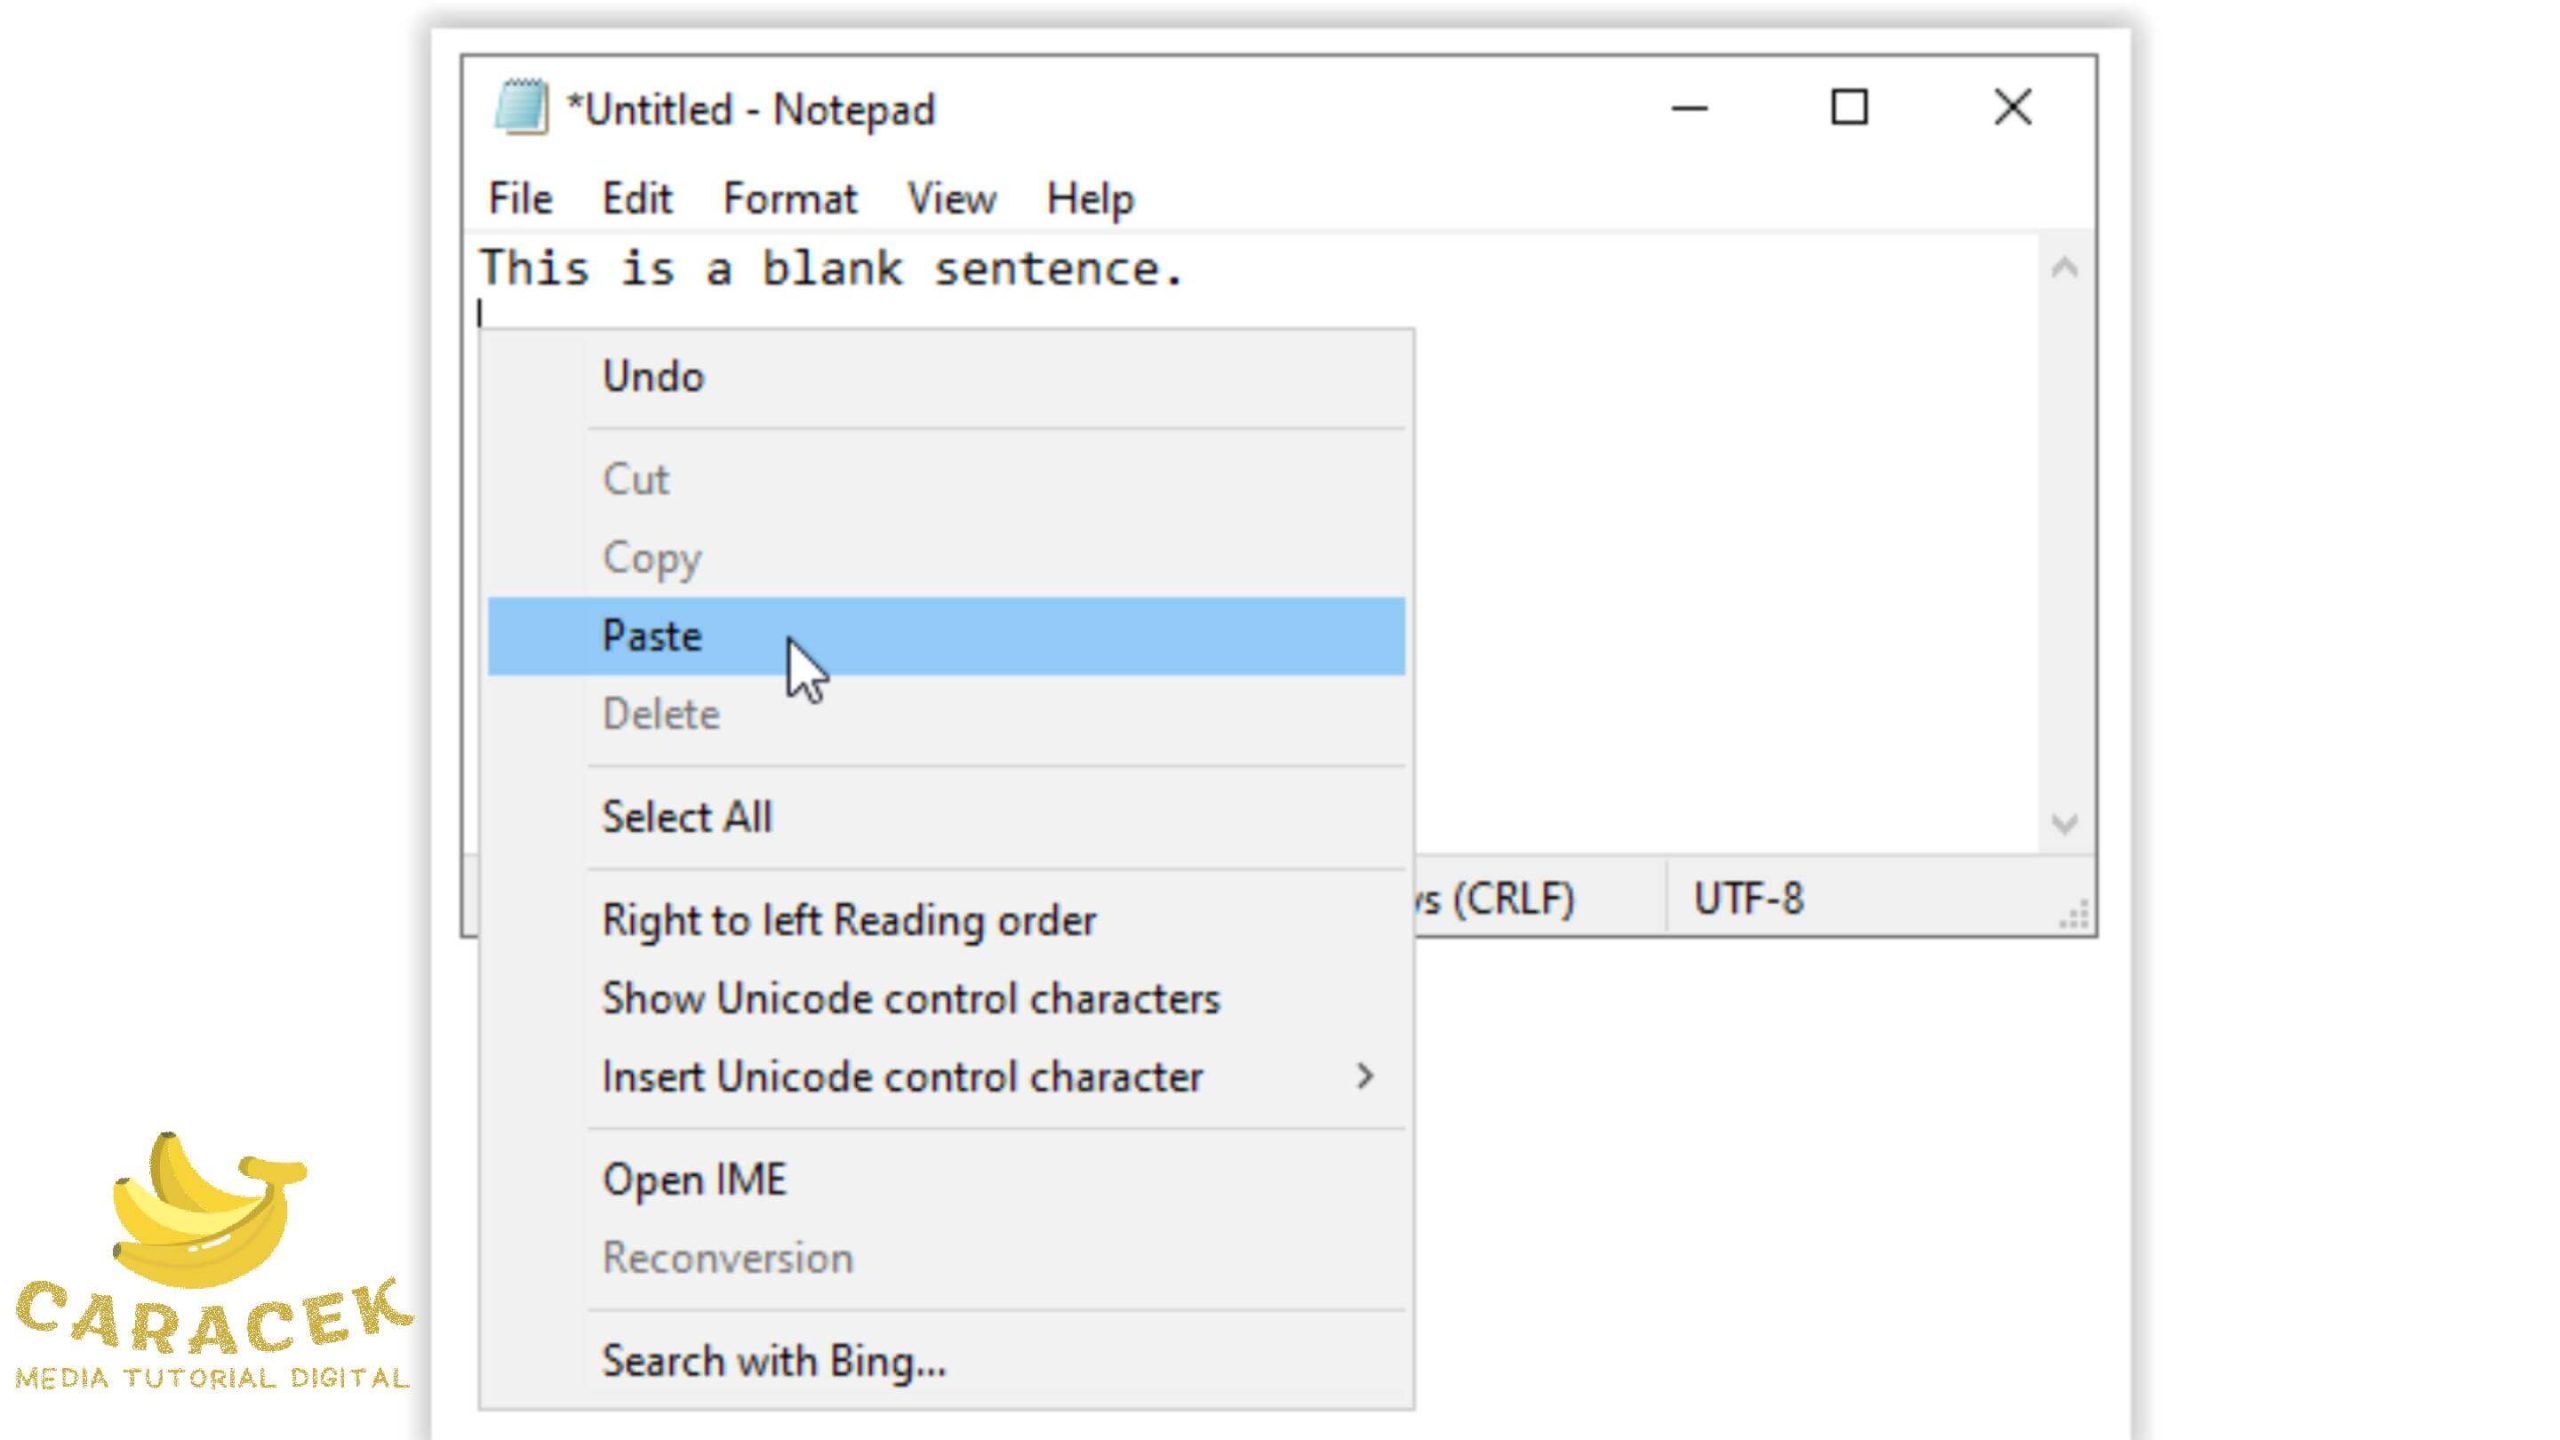This screenshot has height=1440, width=2560.
Task: Click the Undo option in context menu
Action: tap(651, 375)
